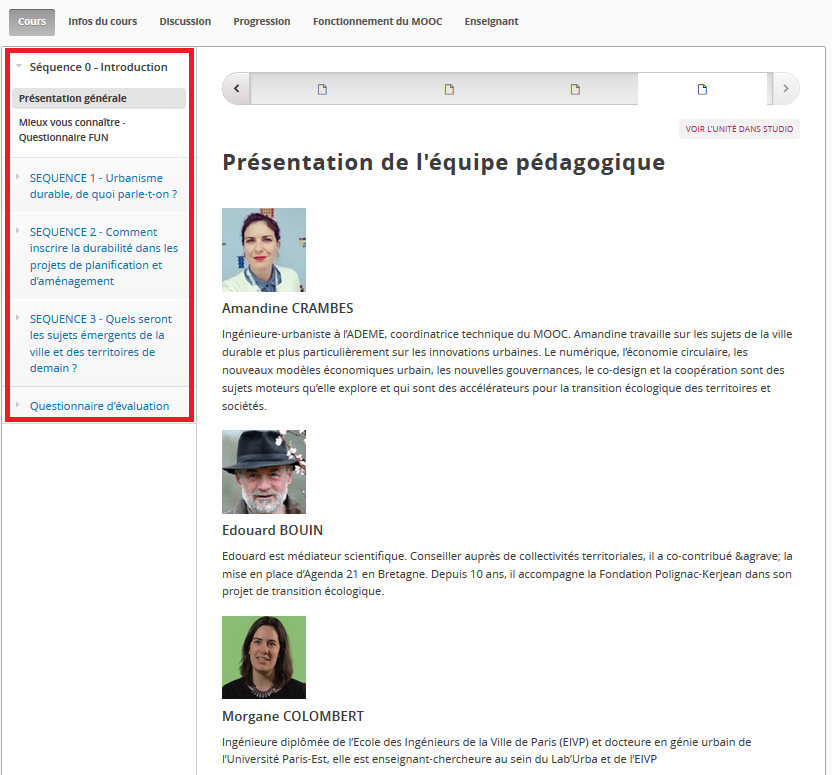Select Présentation générale subsection
This screenshot has height=775, width=832.
click(x=99, y=98)
